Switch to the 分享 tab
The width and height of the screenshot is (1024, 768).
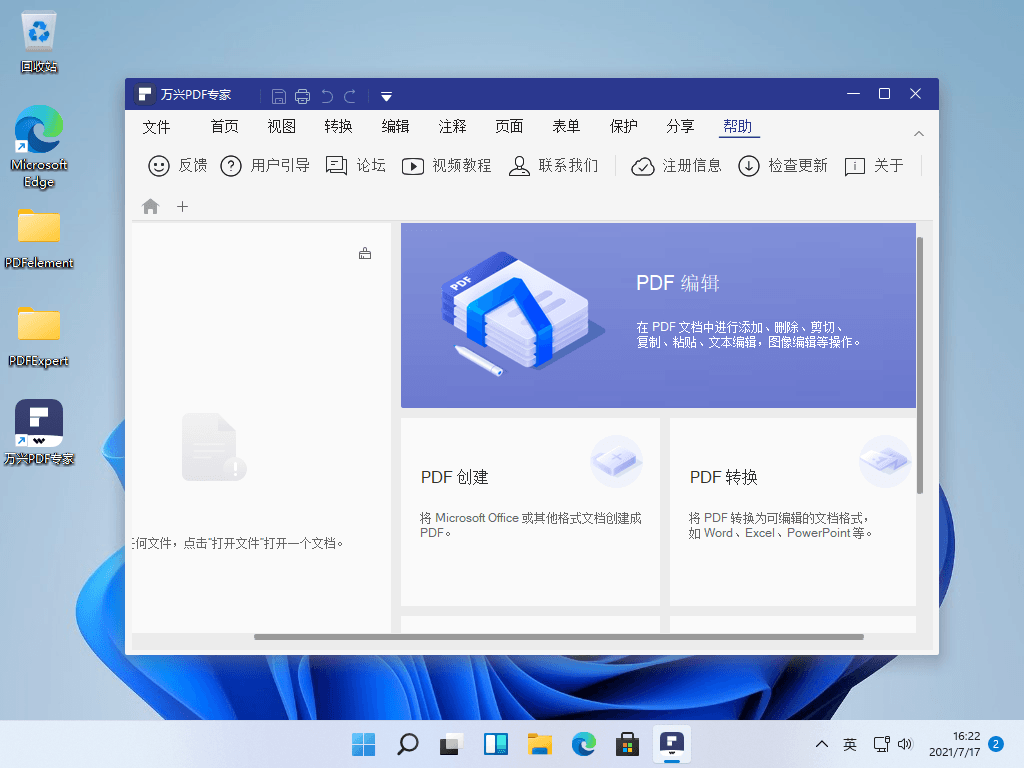[x=680, y=127]
